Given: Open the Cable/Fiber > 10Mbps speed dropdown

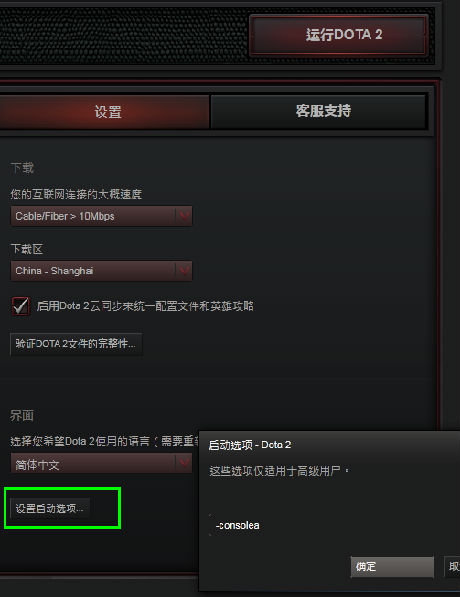Looking at the screenshot, I should click(x=101, y=216).
